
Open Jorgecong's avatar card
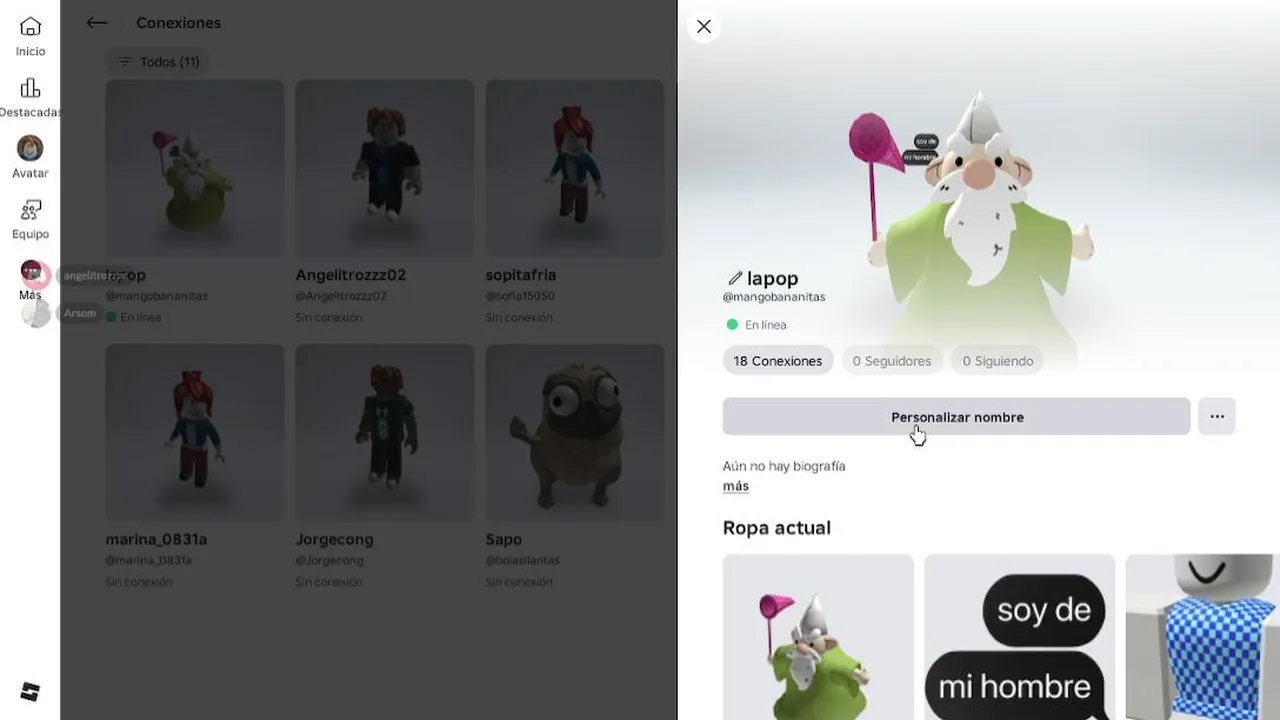[384, 432]
